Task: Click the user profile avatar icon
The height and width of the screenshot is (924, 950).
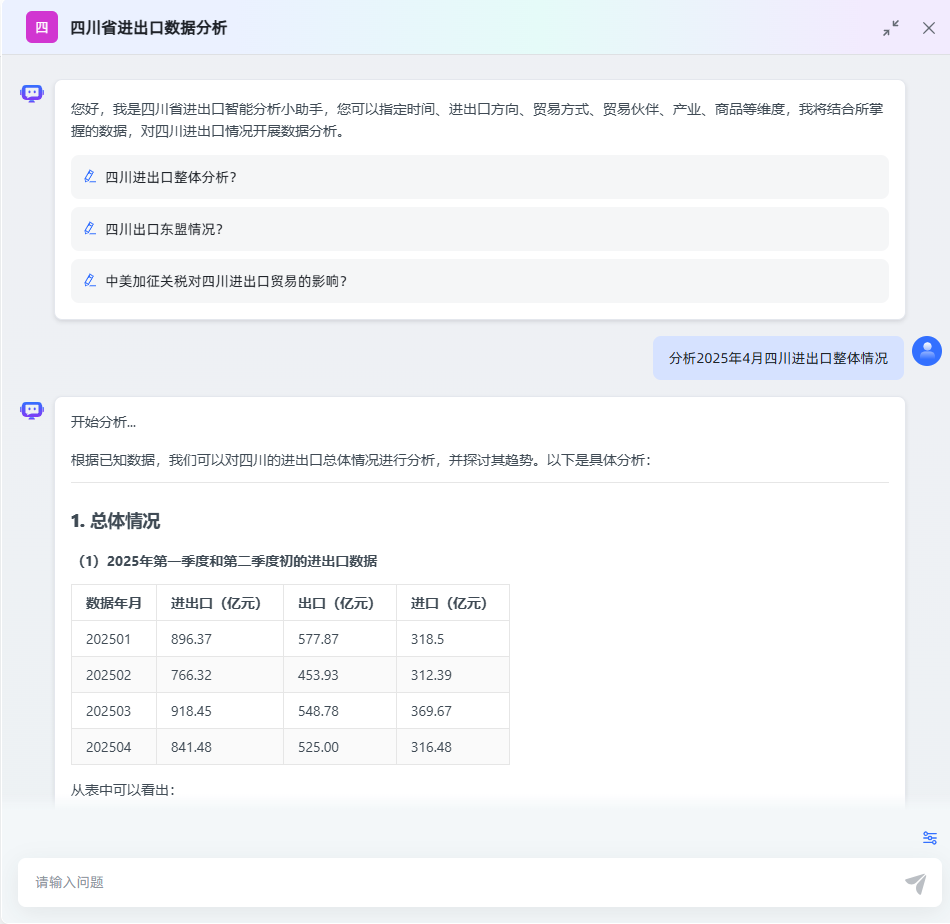Action: click(x=927, y=351)
